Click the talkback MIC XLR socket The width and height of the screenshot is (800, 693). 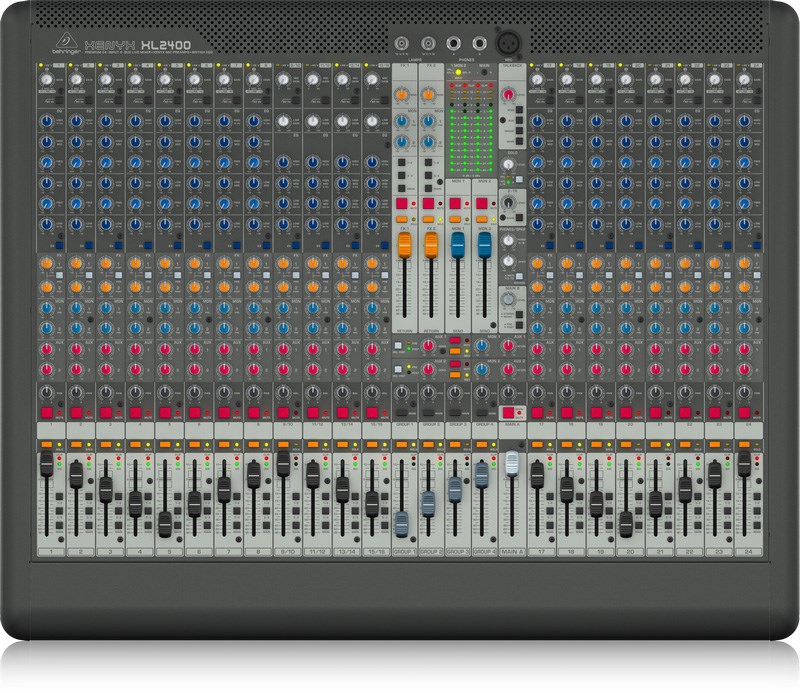tap(509, 42)
